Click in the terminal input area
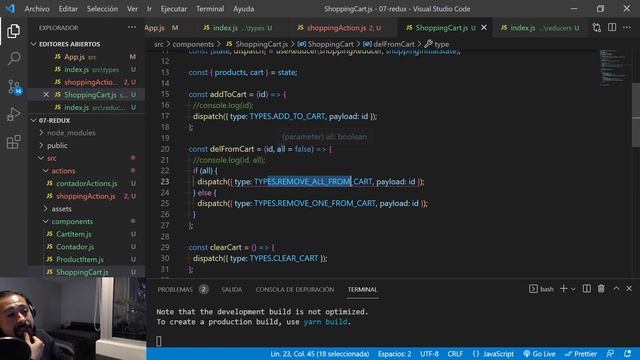Screen dimensions: 640x360 159,341
